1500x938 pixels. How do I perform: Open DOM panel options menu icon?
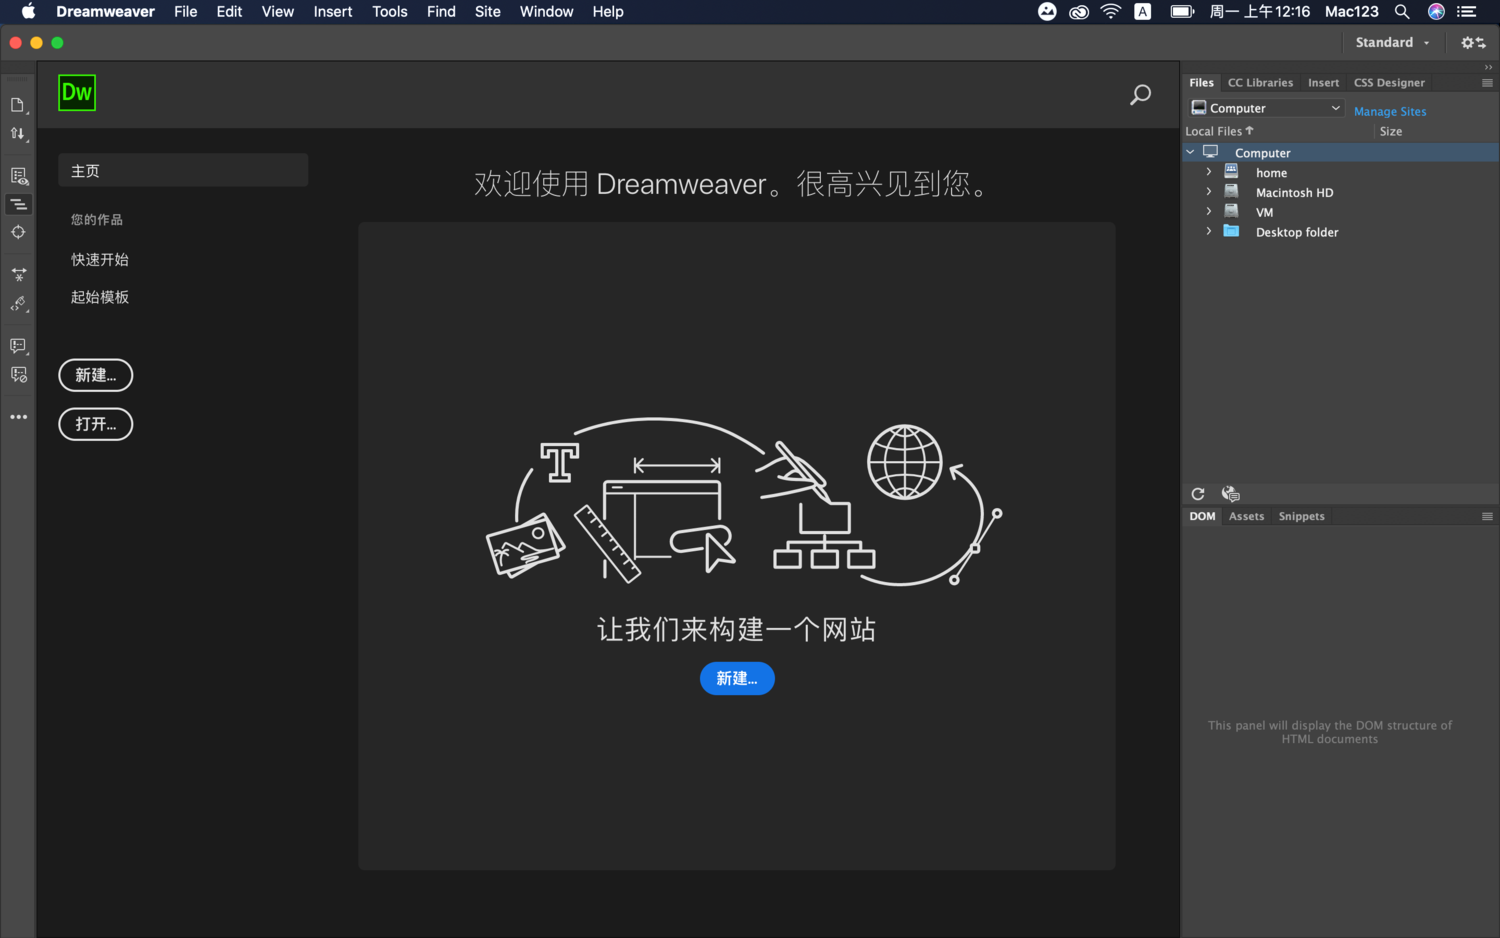pyautogui.click(x=1487, y=516)
